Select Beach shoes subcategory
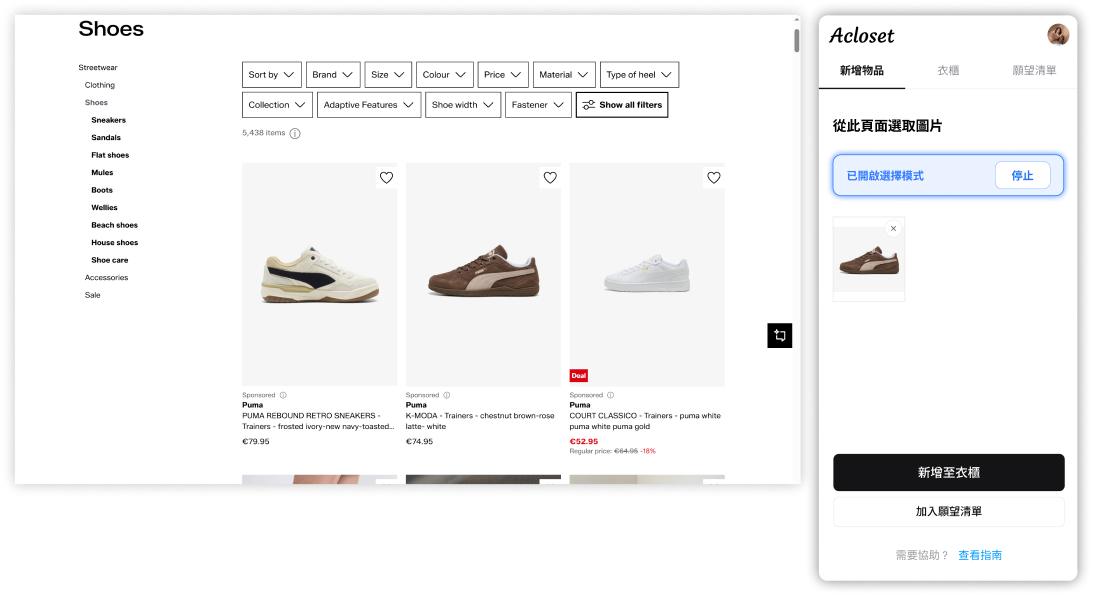Screen dimensions: 1093x596 (114, 224)
